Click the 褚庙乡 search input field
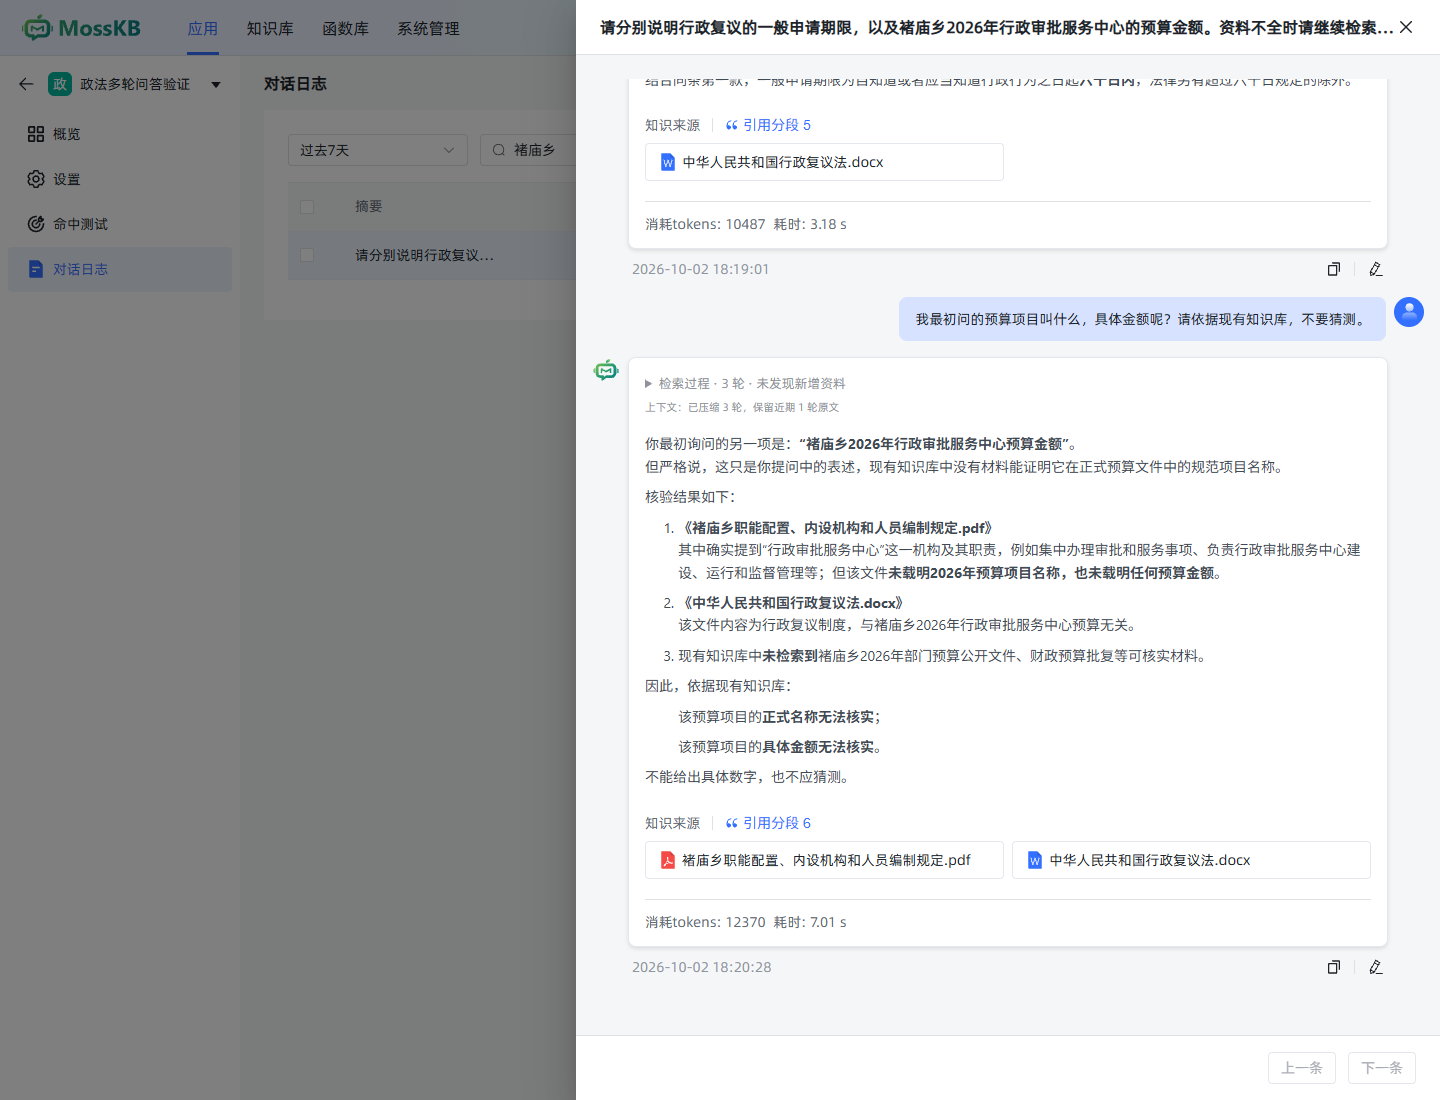The height and width of the screenshot is (1100, 1440). tap(528, 150)
